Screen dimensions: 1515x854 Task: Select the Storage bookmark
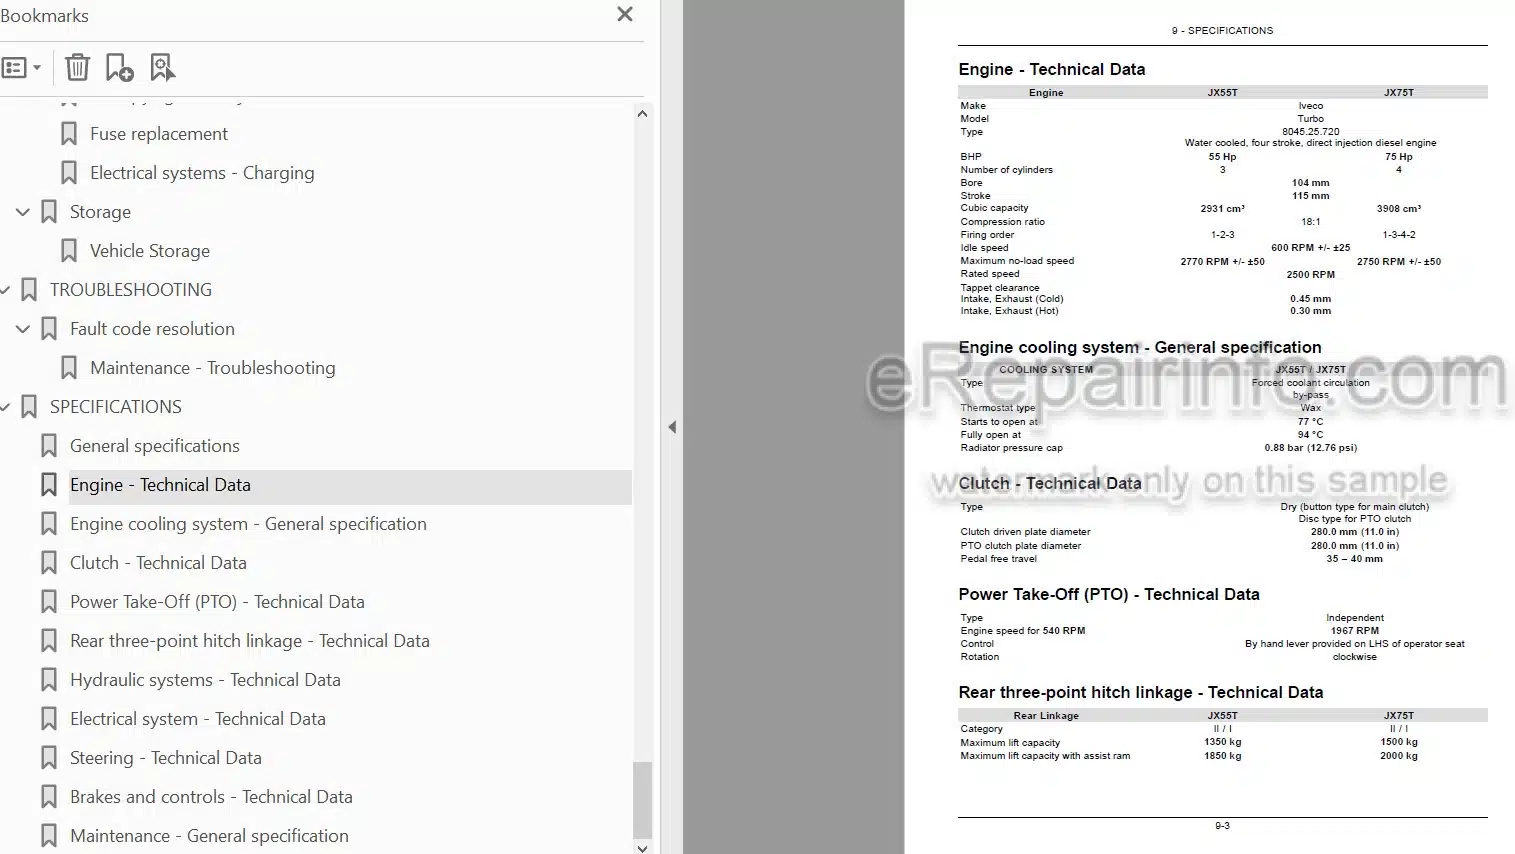100,212
